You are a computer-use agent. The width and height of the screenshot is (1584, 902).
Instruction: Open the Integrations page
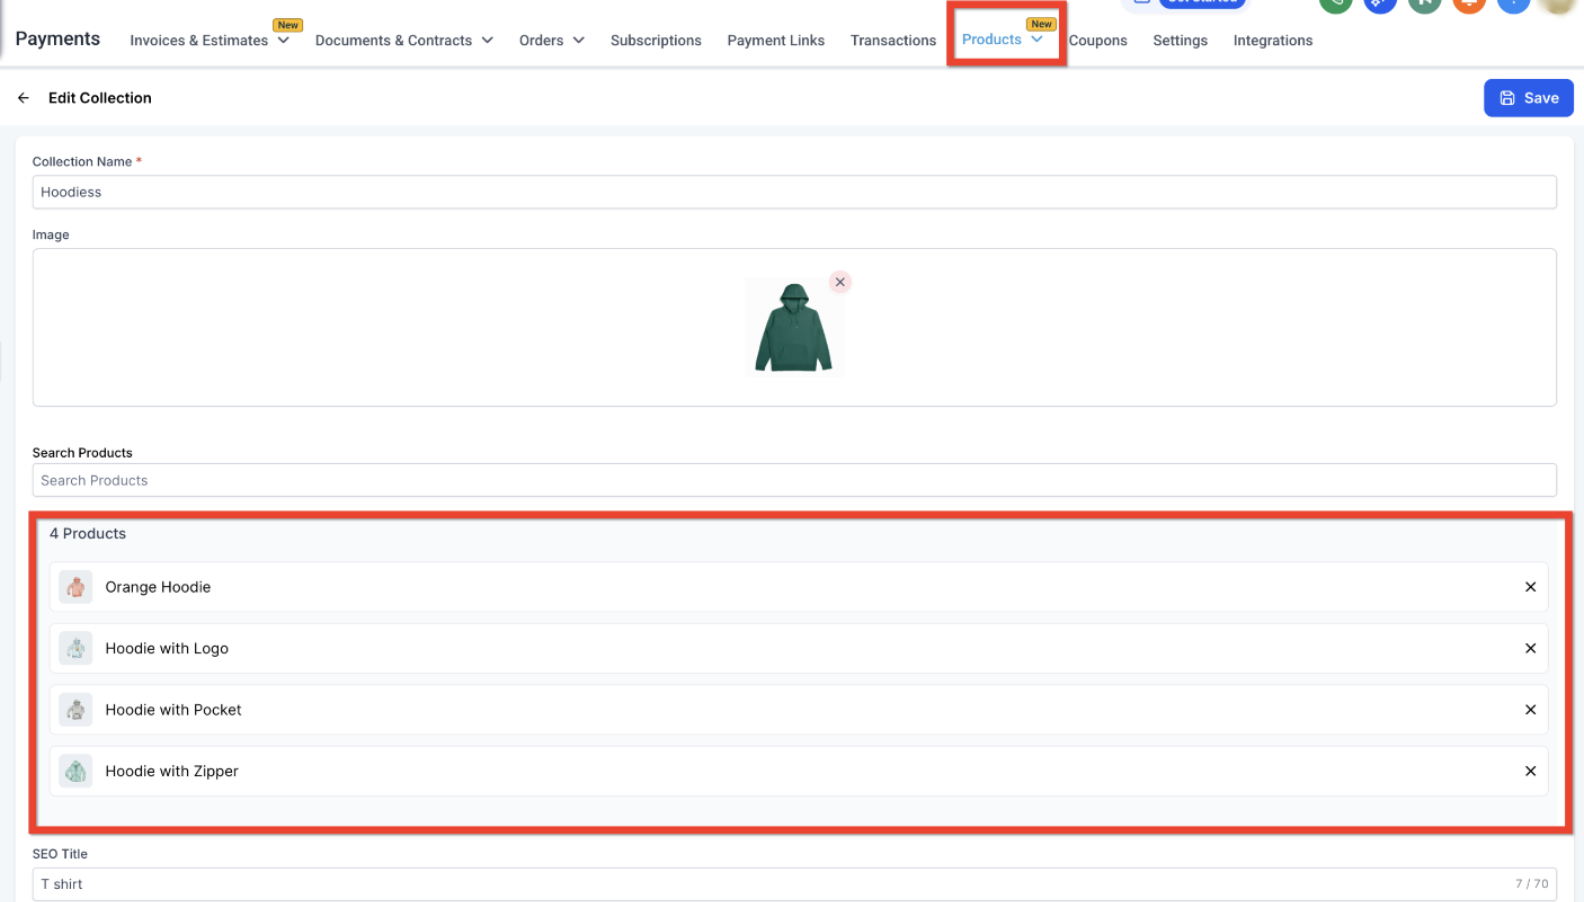coord(1272,41)
